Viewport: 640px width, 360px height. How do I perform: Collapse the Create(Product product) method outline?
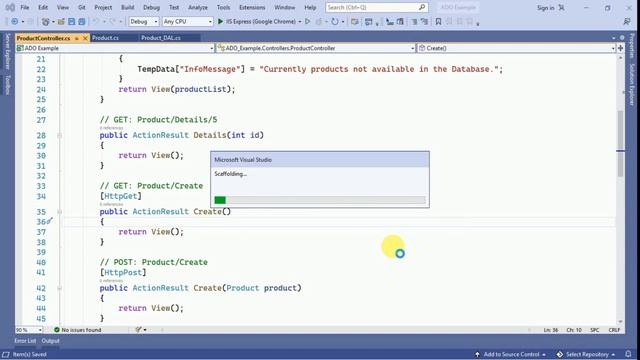point(60,288)
